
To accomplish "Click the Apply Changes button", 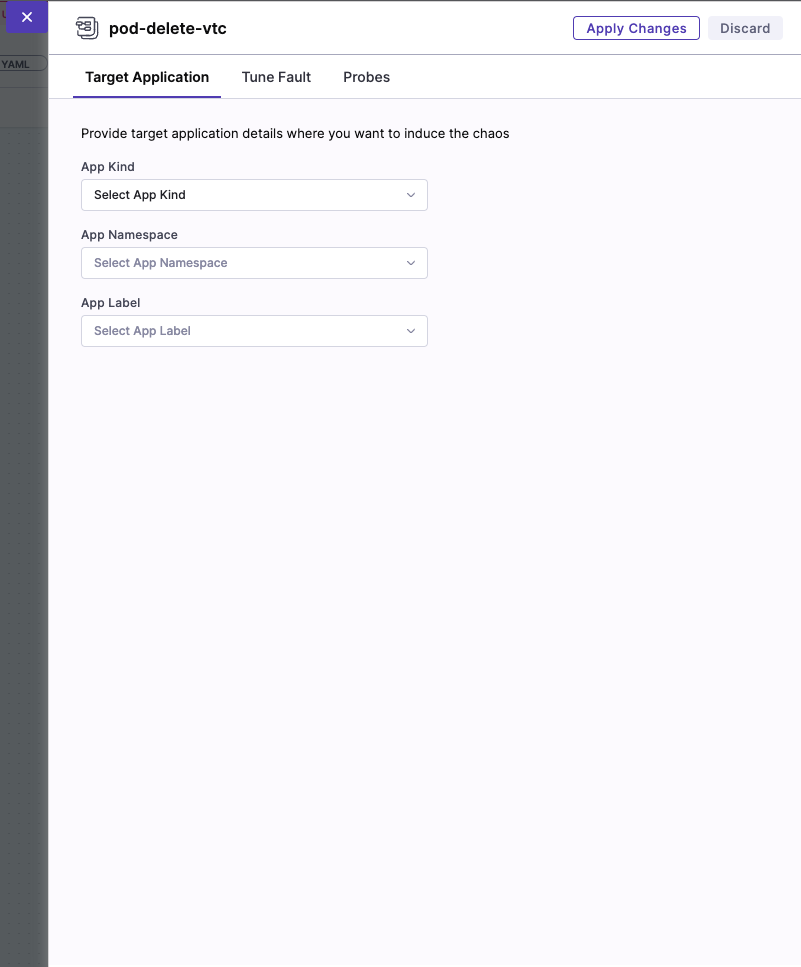I will click(x=636, y=28).
